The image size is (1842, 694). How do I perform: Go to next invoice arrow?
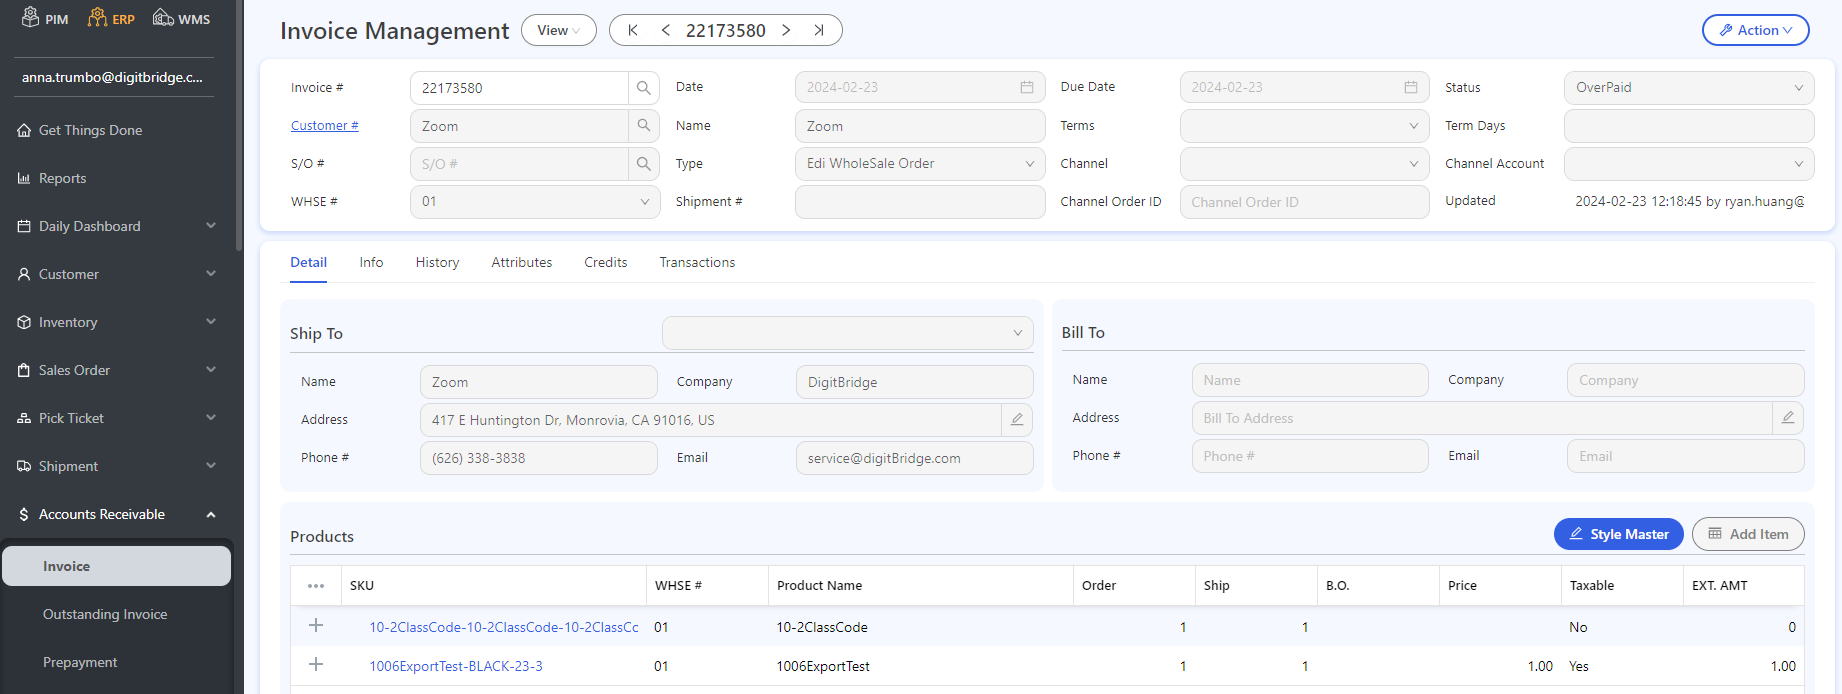click(x=787, y=30)
